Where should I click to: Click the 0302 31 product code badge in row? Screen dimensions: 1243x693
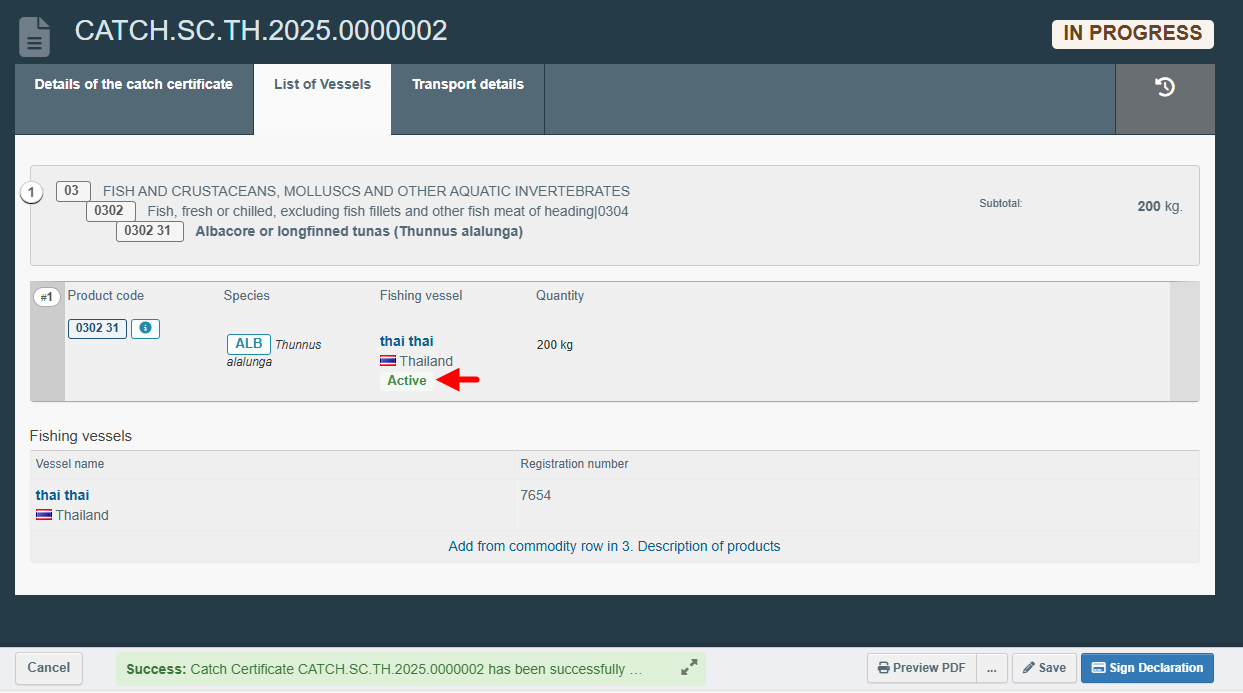point(97,328)
